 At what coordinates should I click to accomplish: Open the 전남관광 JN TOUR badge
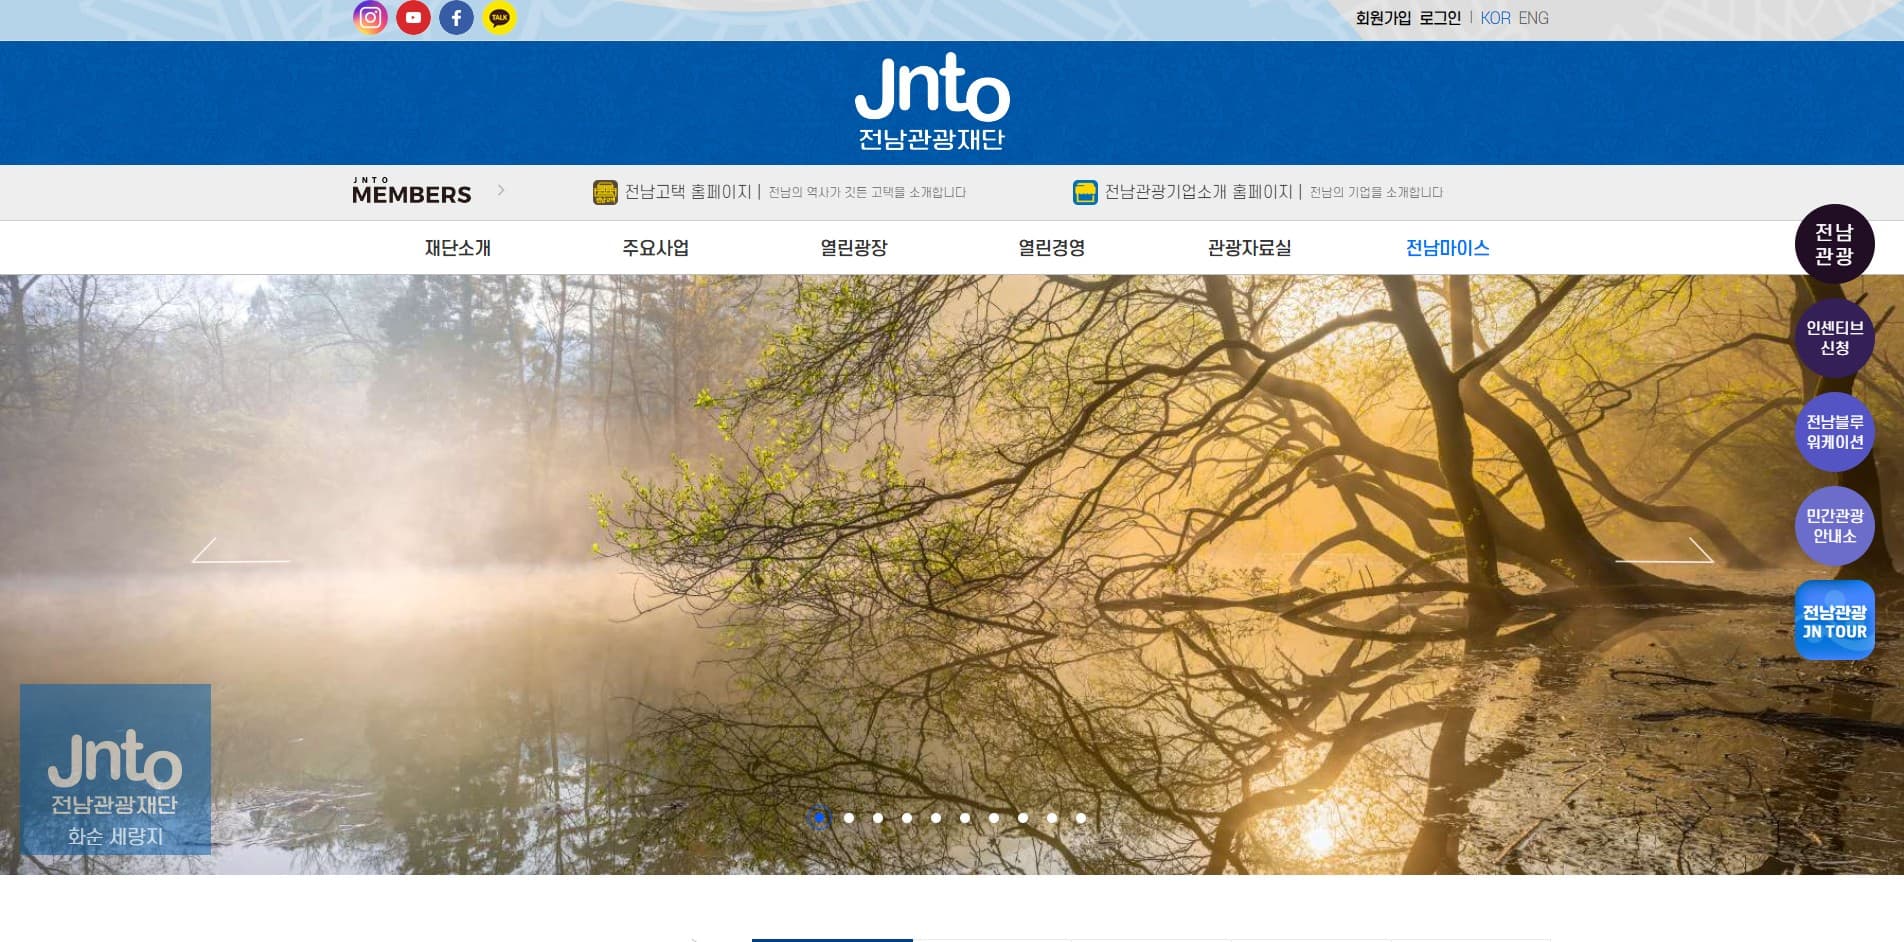pos(1834,621)
